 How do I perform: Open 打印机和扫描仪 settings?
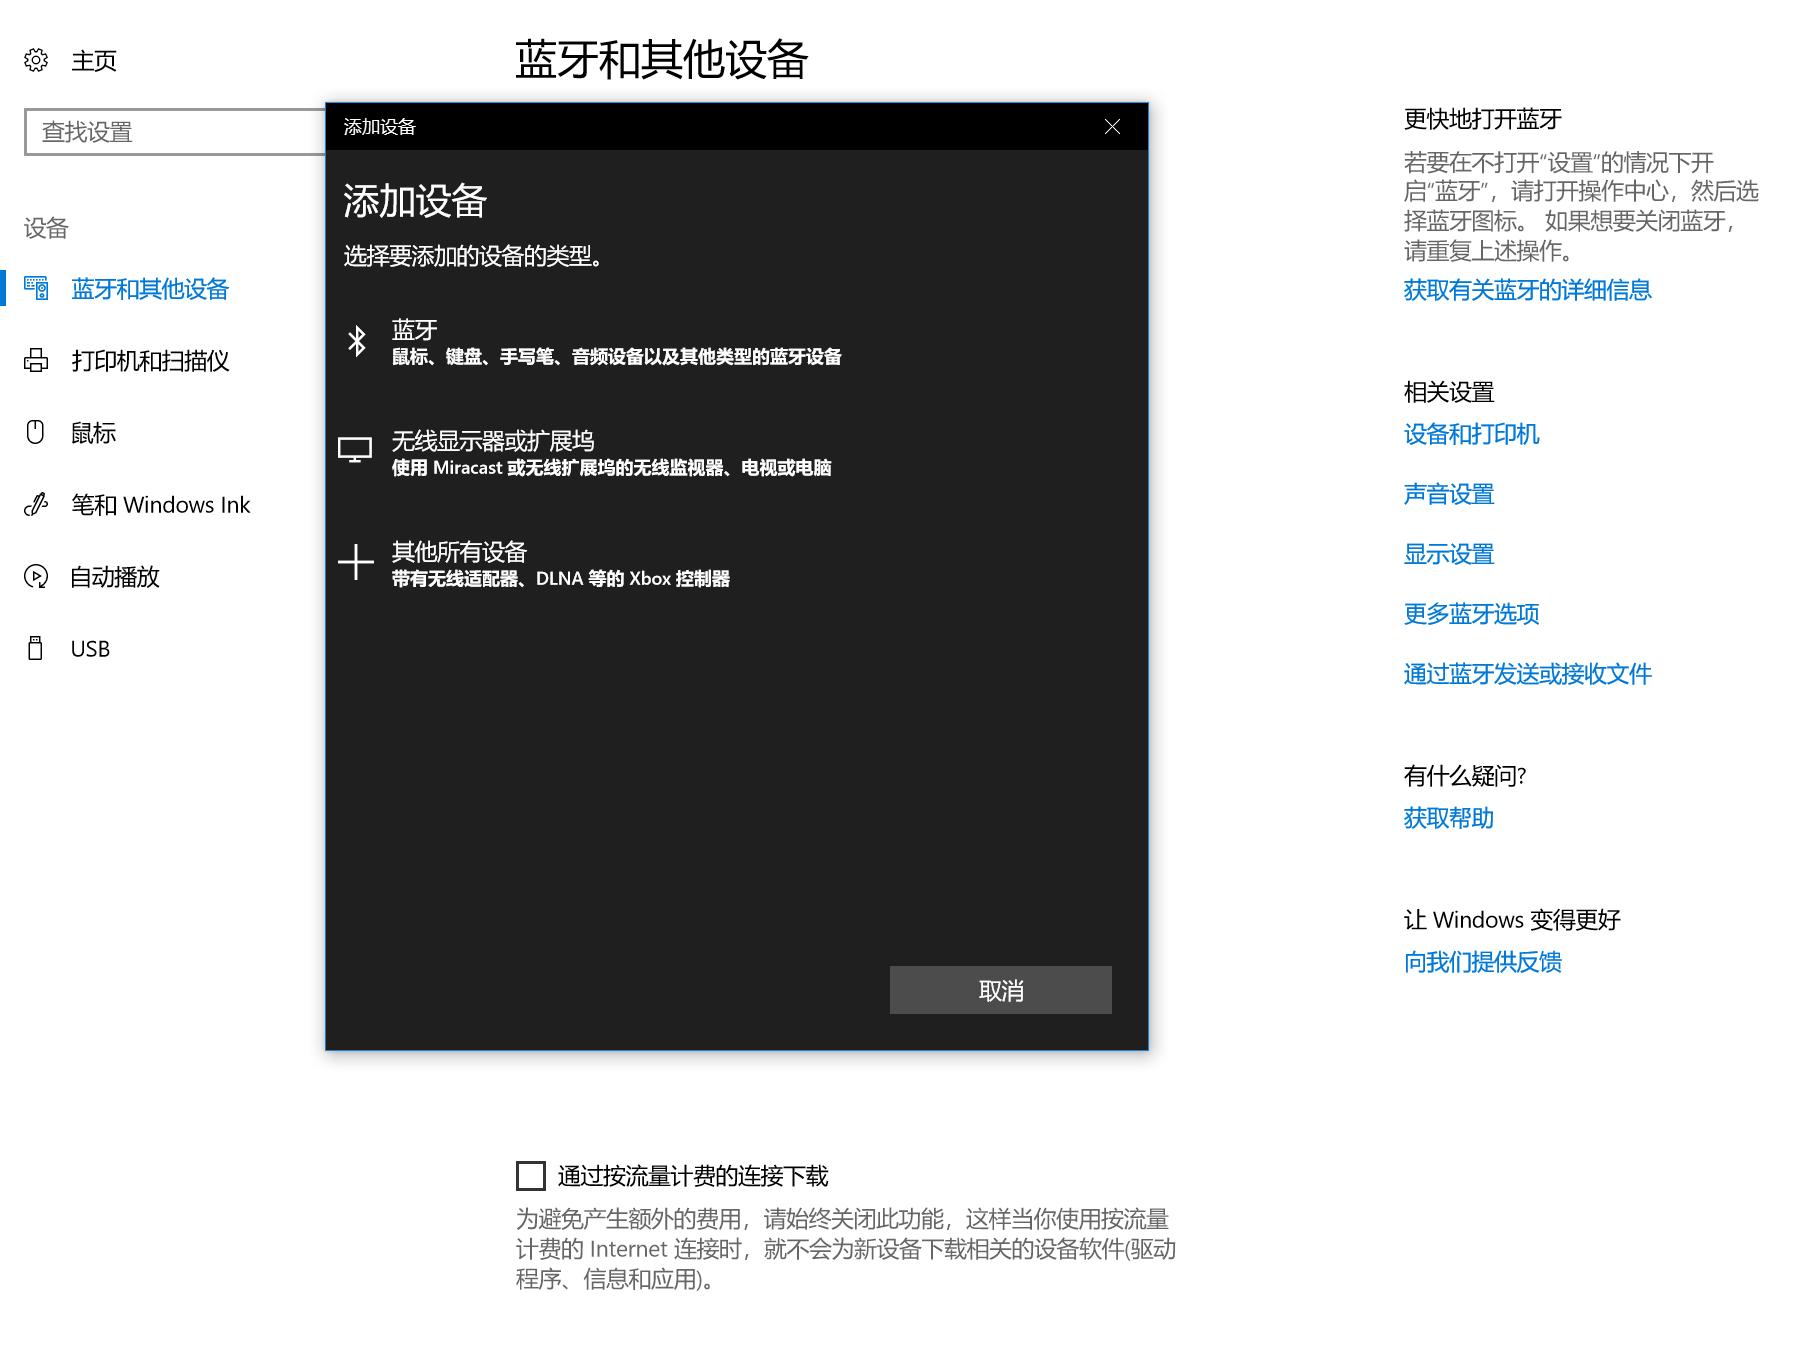150,361
